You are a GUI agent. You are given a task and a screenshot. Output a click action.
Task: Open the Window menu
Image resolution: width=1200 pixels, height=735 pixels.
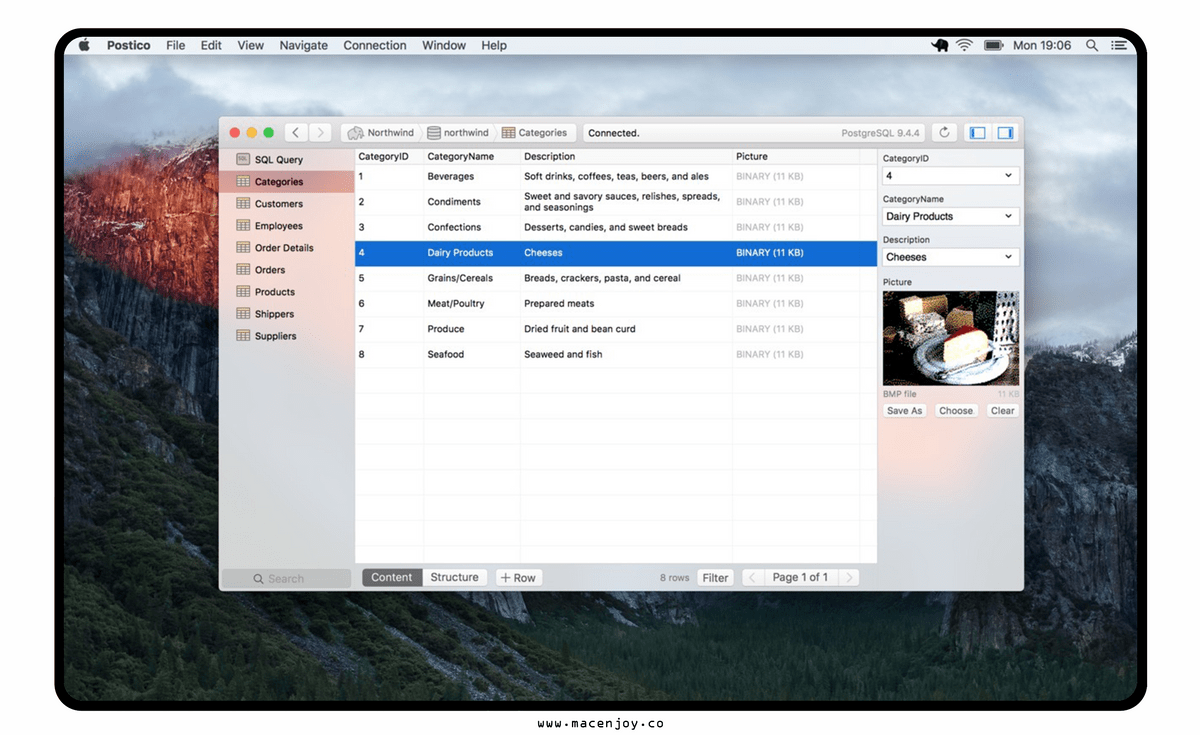(x=444, y=45)
